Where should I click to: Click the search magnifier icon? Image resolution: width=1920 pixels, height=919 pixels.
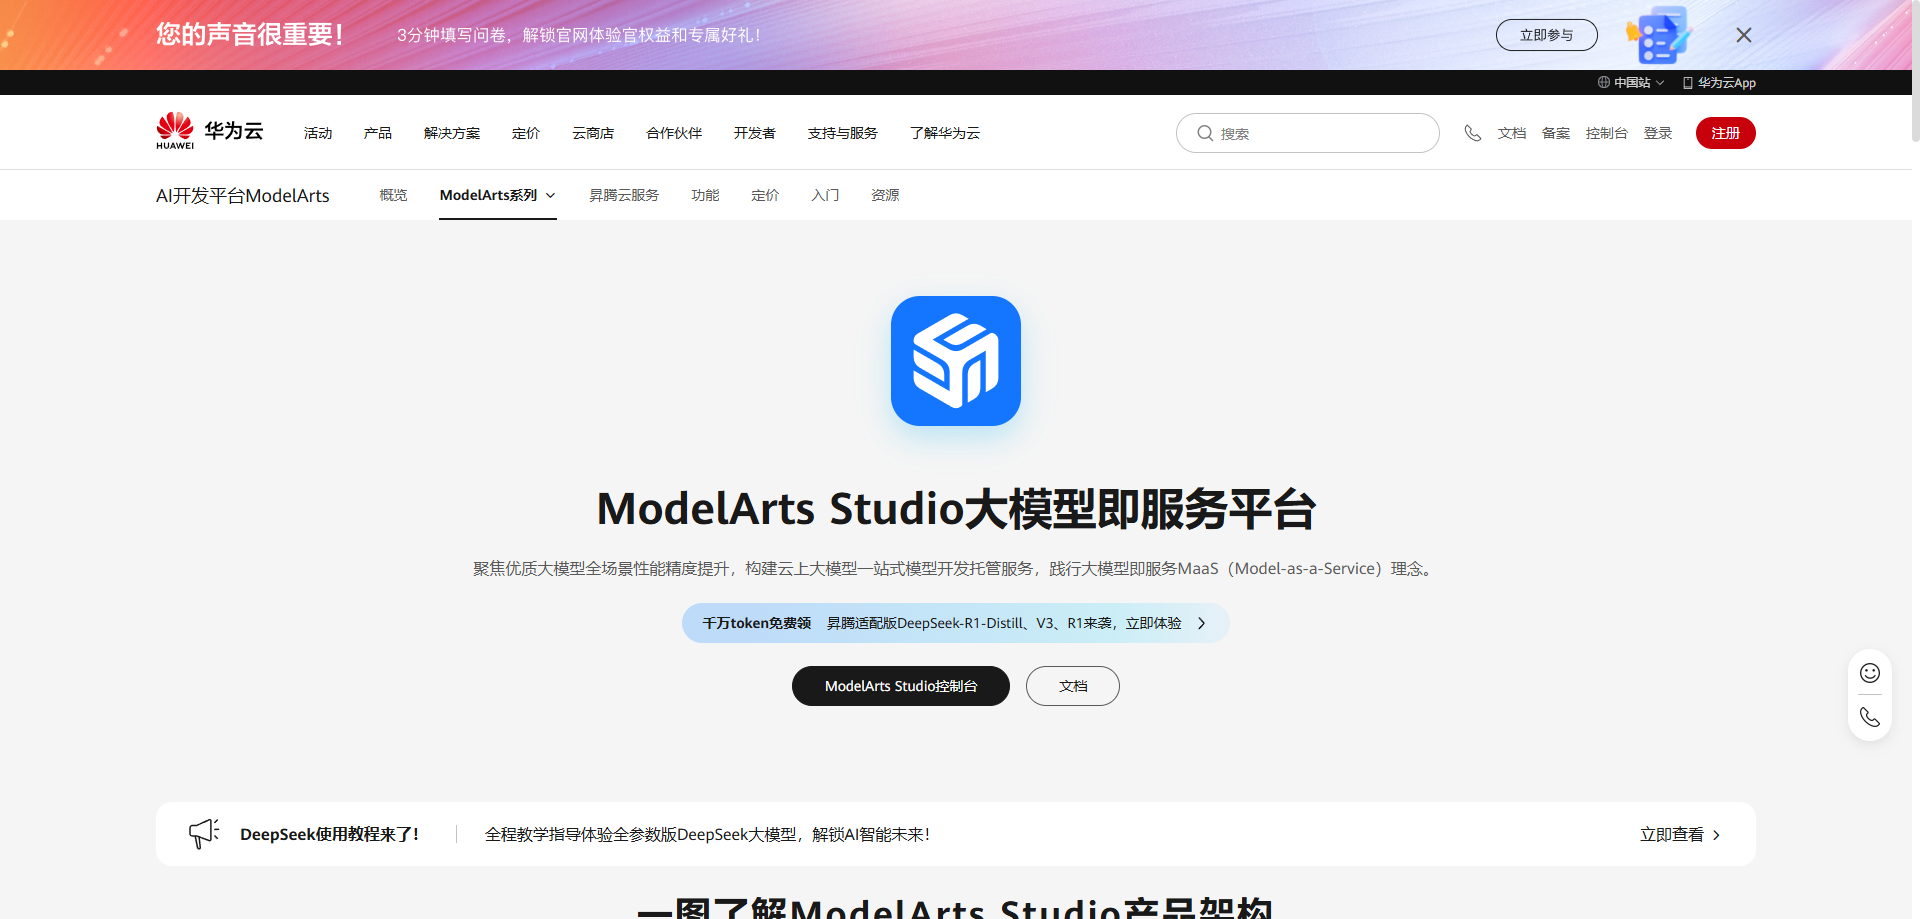tap(1205, 133)
